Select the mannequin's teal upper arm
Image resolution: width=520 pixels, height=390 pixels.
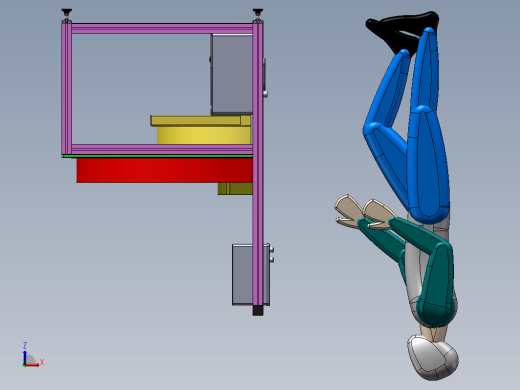(x=436, y=283)
